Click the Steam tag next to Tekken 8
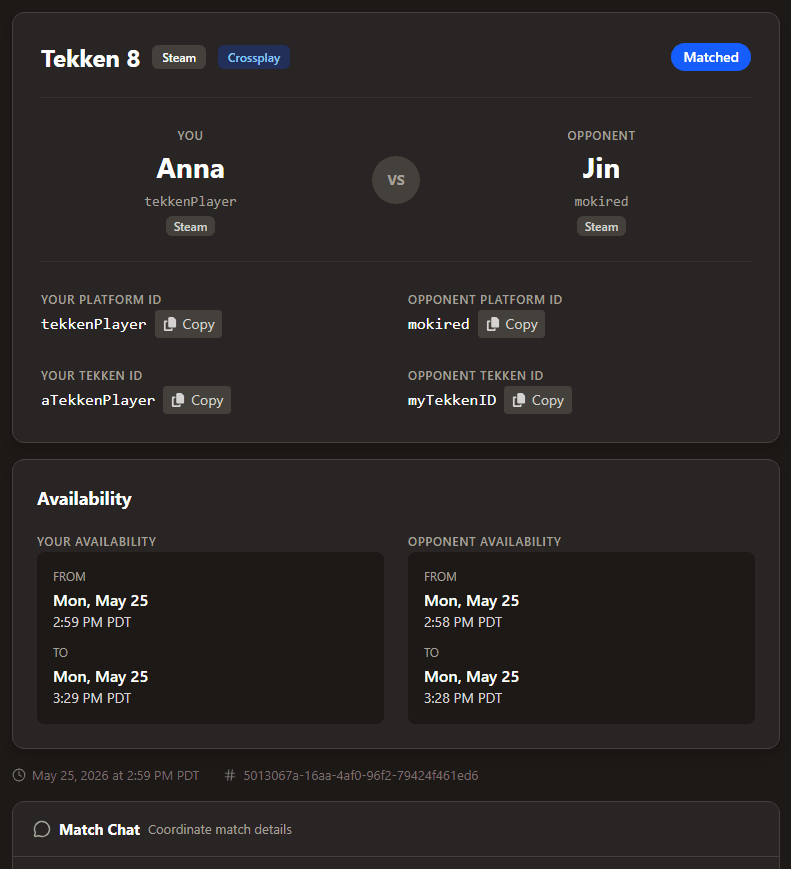The image size is (791, 869). (x=179, y=58)
